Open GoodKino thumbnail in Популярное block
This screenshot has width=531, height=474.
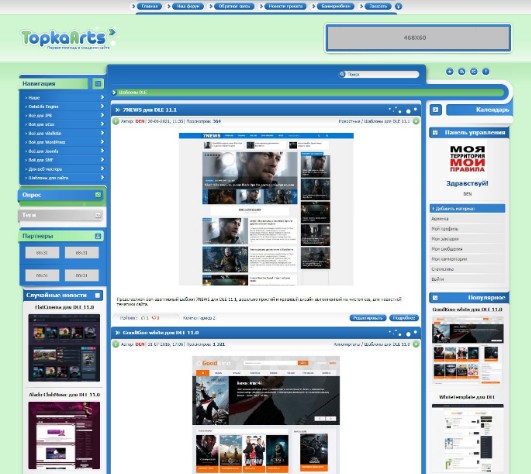(468, 350)
